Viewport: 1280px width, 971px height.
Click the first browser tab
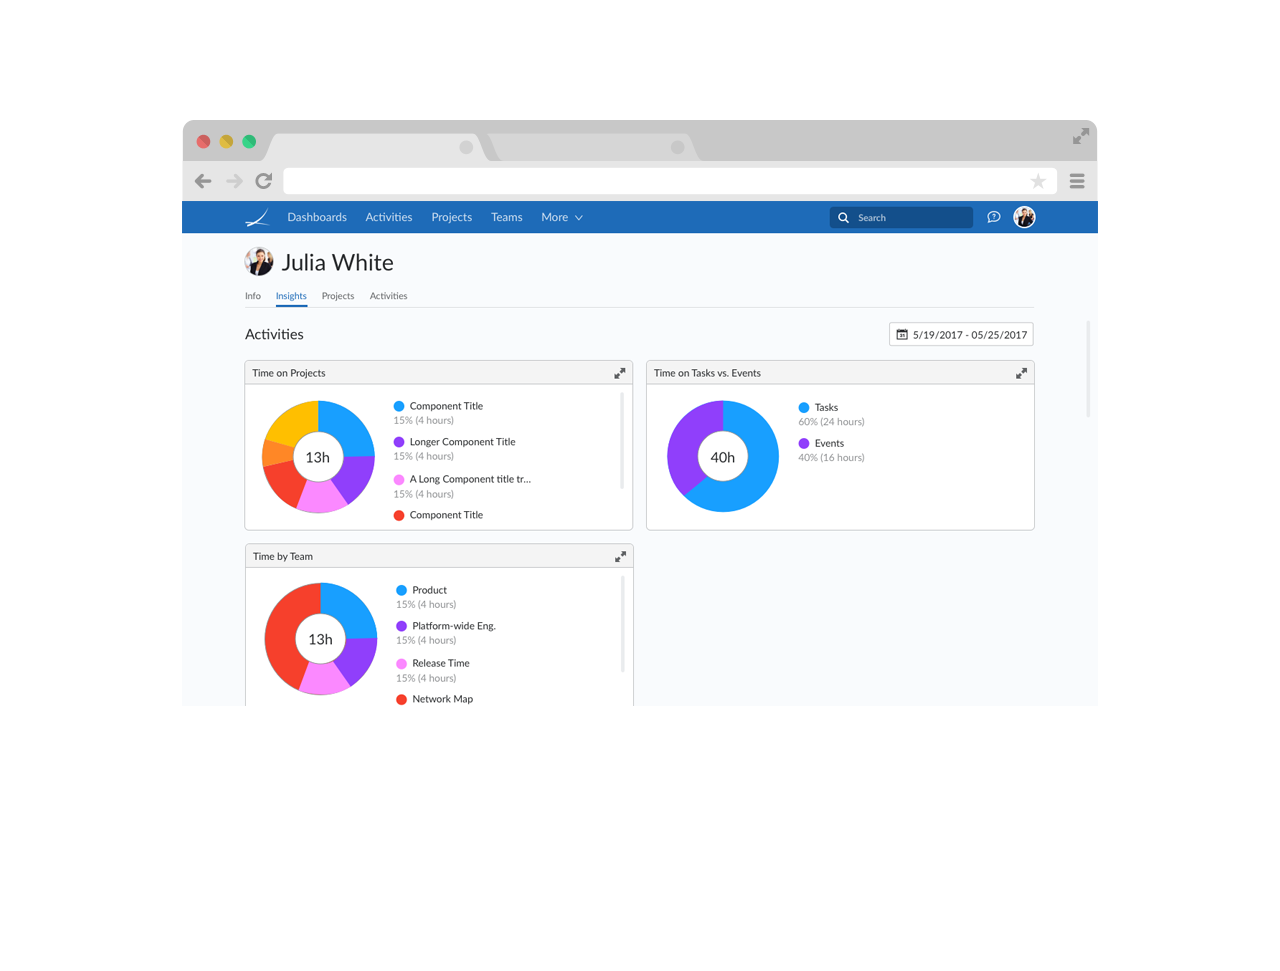378,147
